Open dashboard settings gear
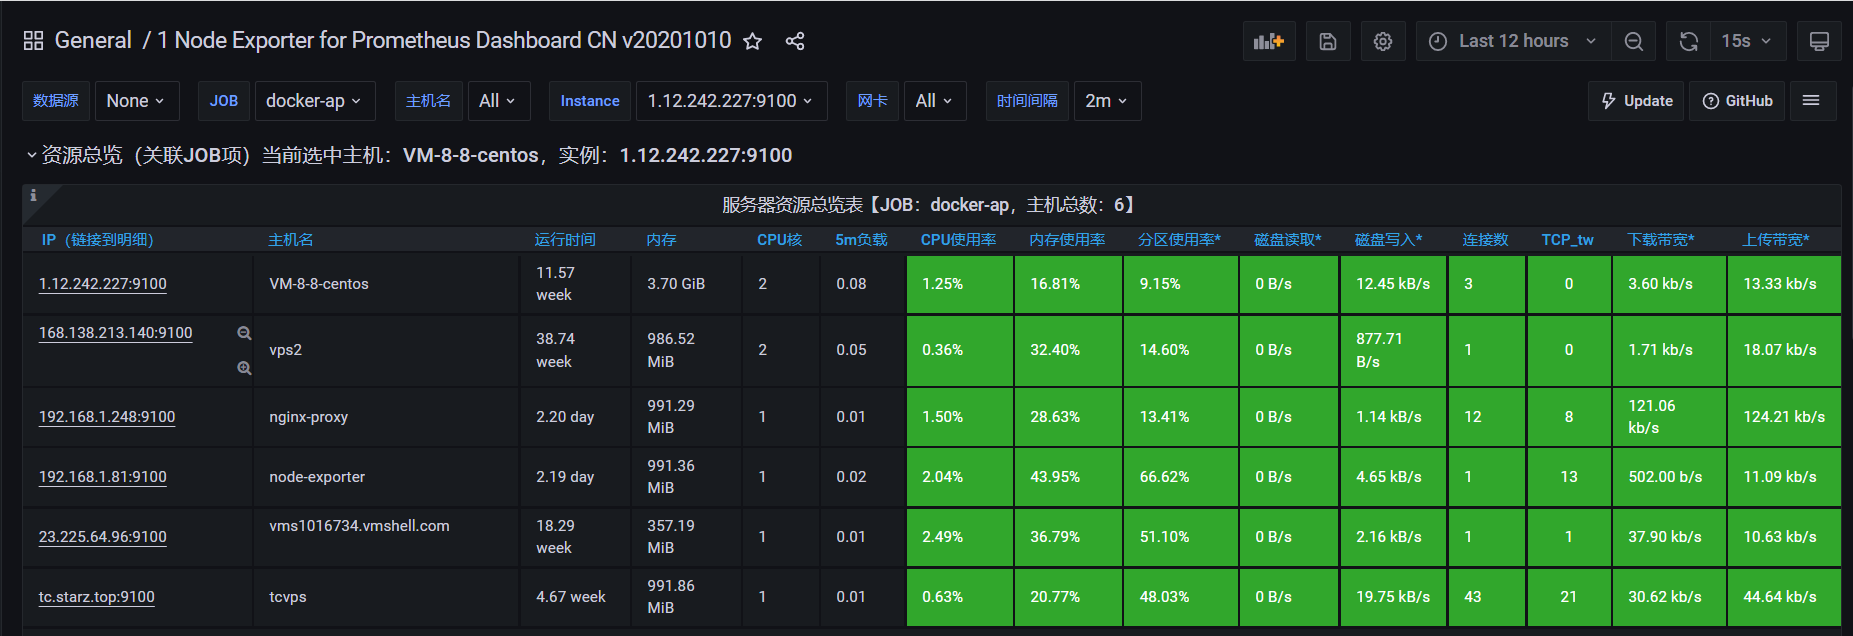Viewport: 1853px width, 636px height. point(1383,41)
